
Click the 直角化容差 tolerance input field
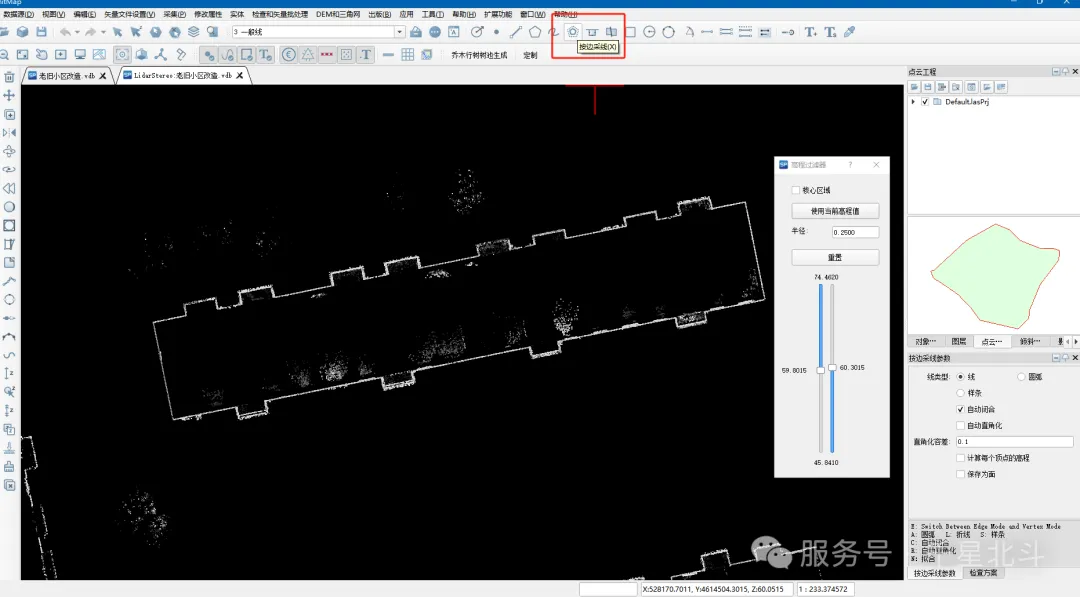[1014, 441]
